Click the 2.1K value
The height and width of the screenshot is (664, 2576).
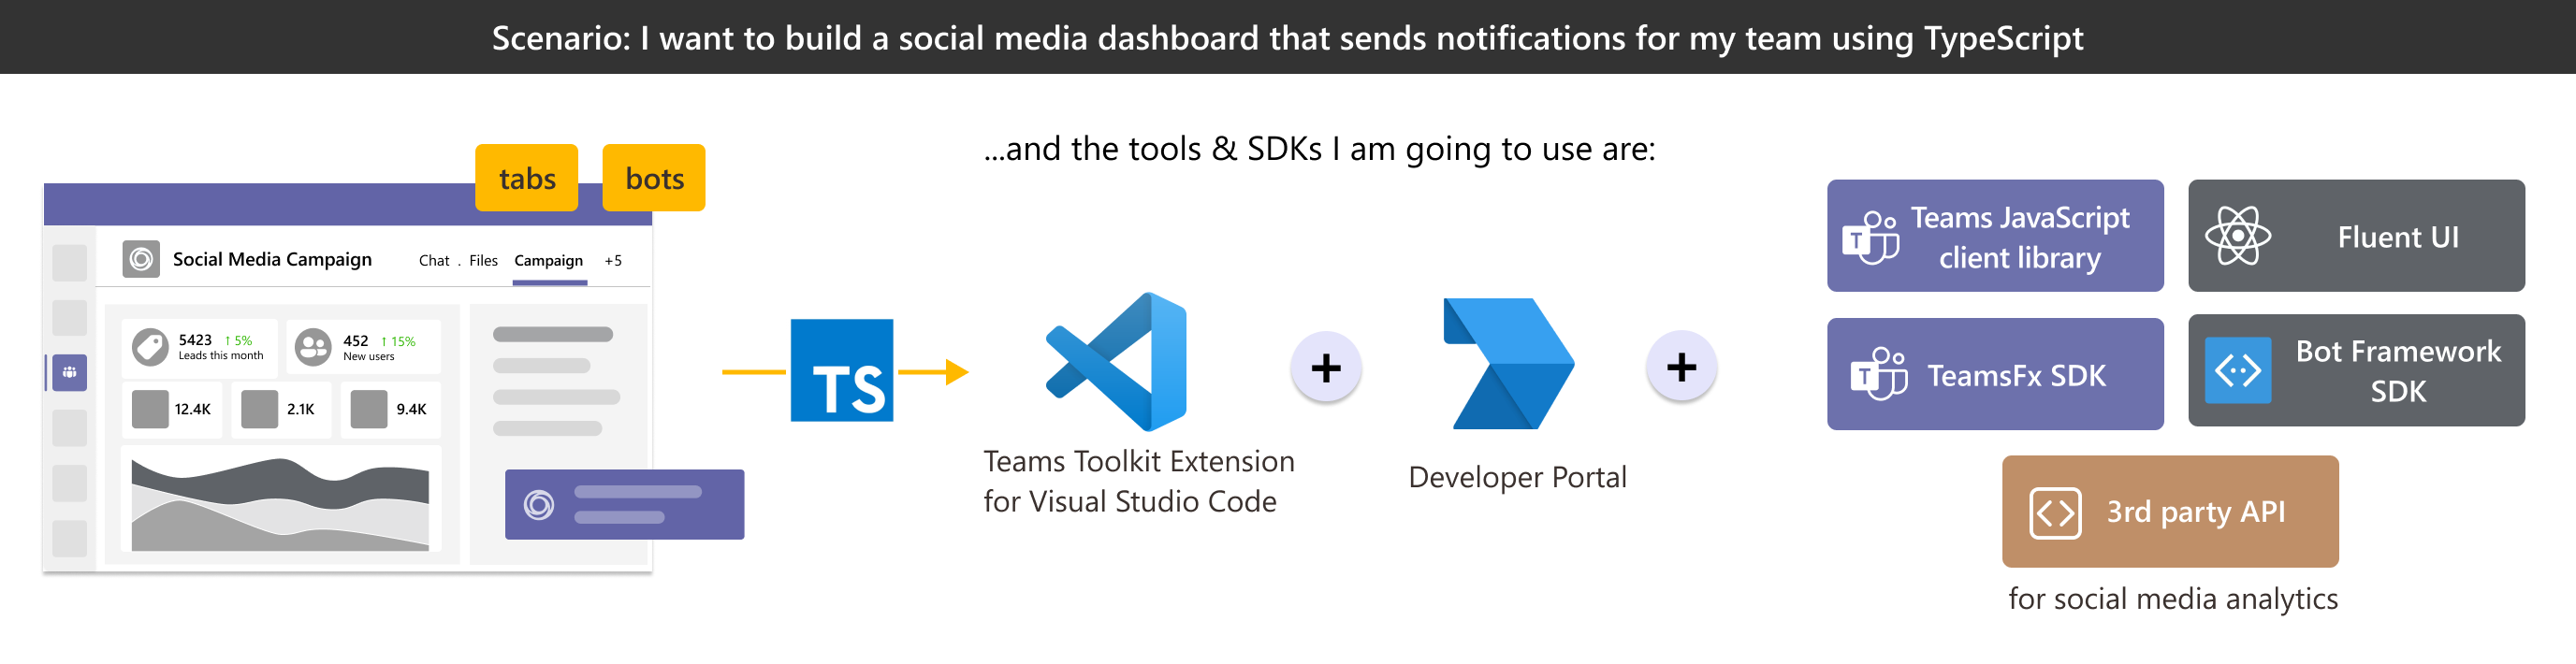[x=301, y=410]
